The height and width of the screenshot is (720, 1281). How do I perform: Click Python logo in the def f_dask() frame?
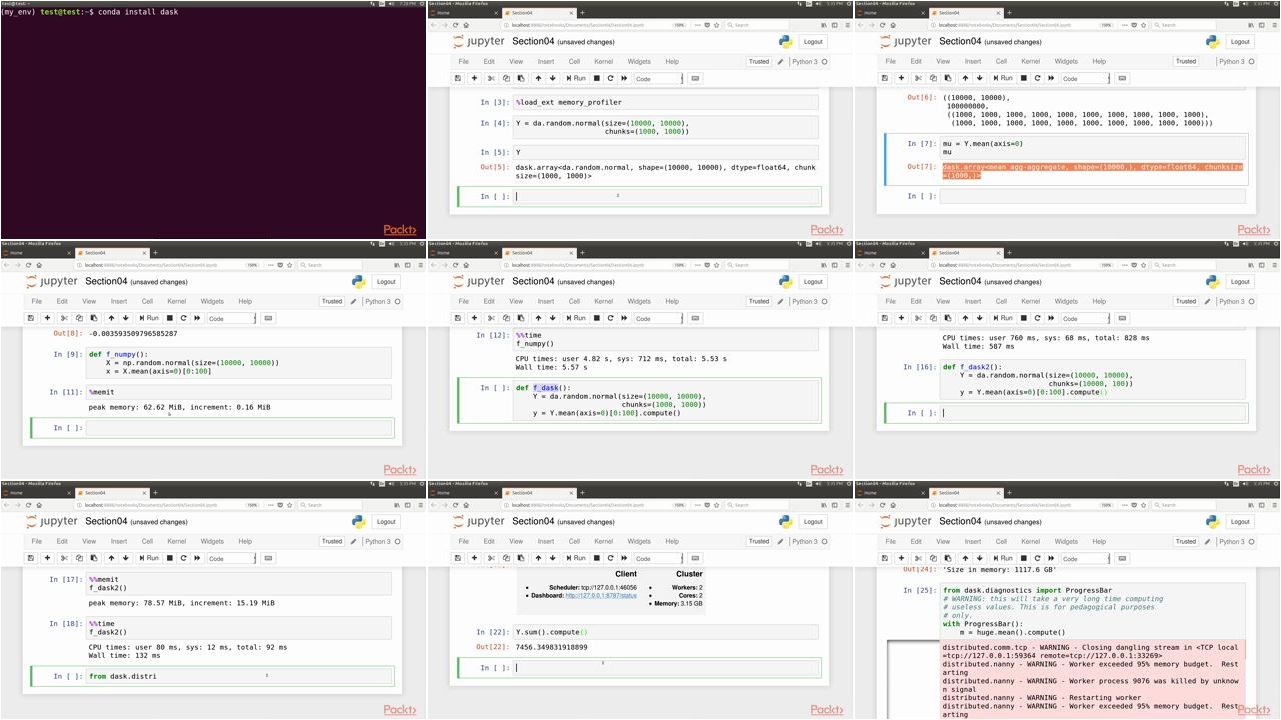(x=785, y=282)
